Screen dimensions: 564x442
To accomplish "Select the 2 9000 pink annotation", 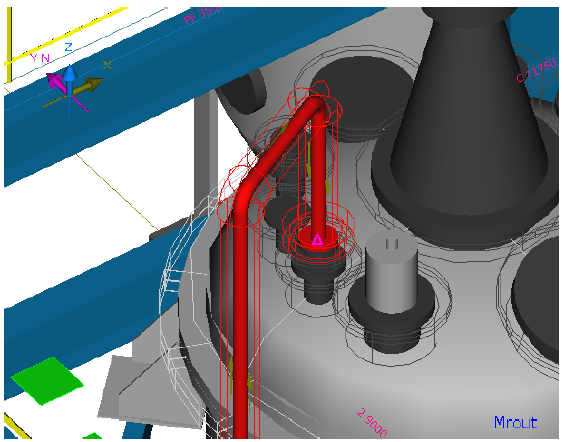I will (372, 422).
